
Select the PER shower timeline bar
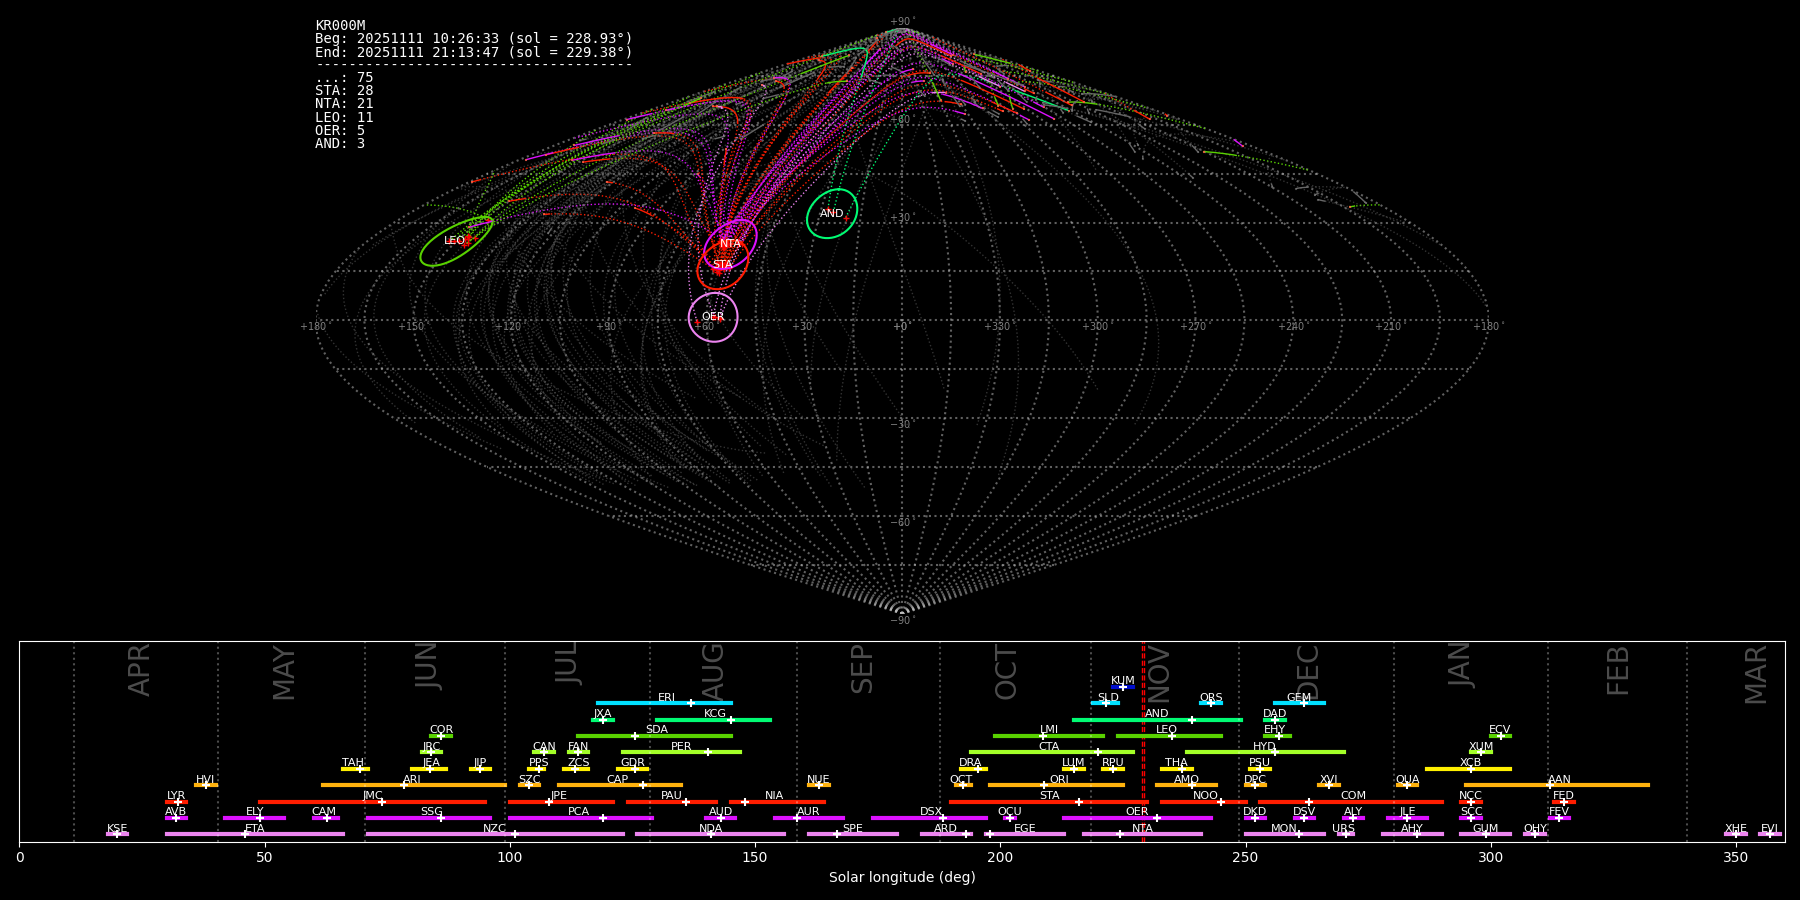pyautogui.click(x=681, y=752)
